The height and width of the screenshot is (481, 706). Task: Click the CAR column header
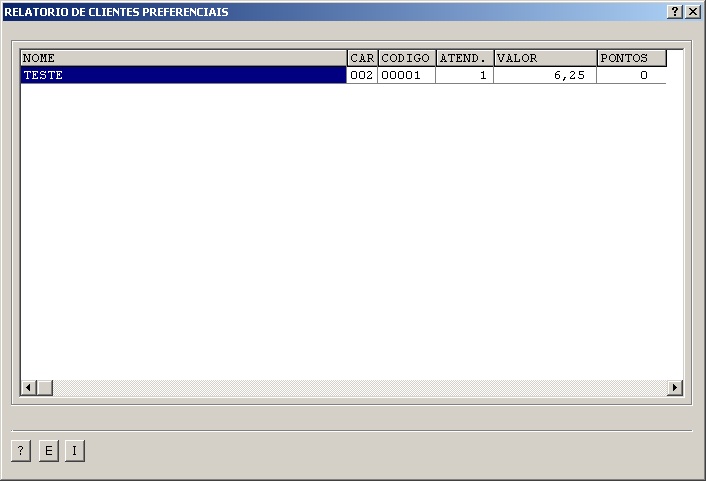[x=362, y=58]
